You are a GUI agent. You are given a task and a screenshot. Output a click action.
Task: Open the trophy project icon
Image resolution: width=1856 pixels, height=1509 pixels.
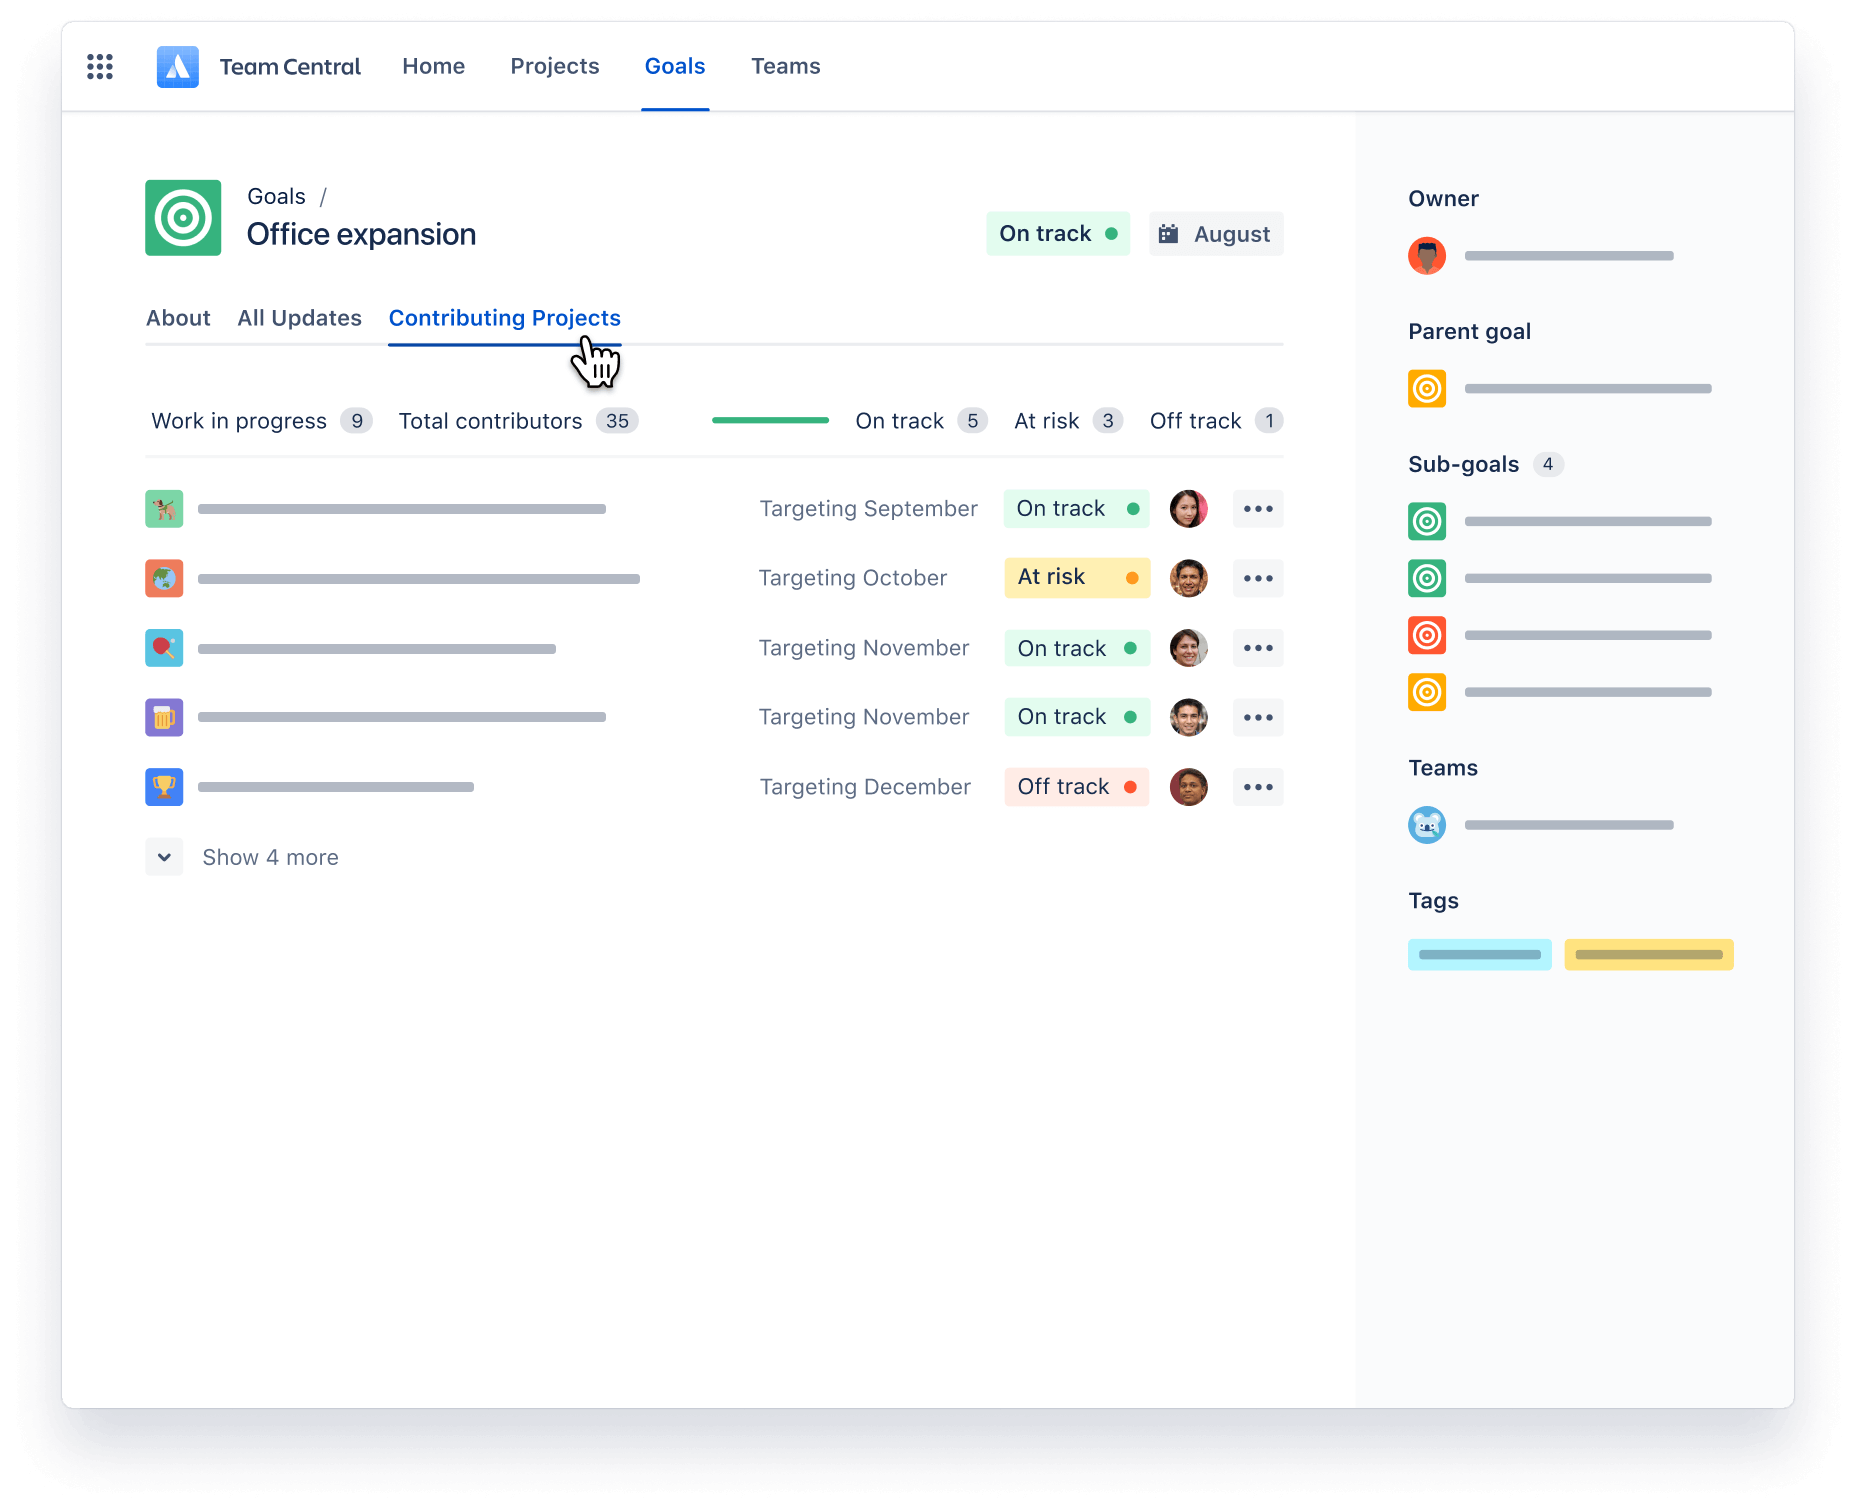point(164,787)
